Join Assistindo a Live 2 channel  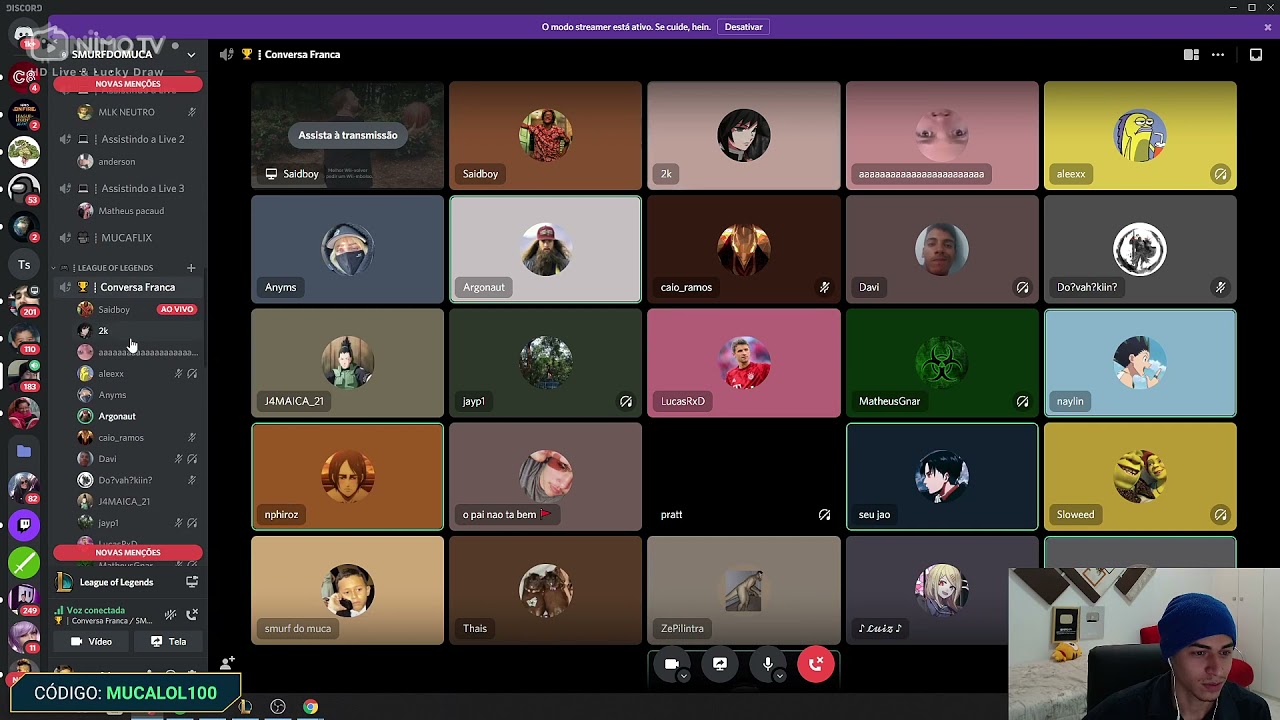pyautogui.click(x=128, y=139)
